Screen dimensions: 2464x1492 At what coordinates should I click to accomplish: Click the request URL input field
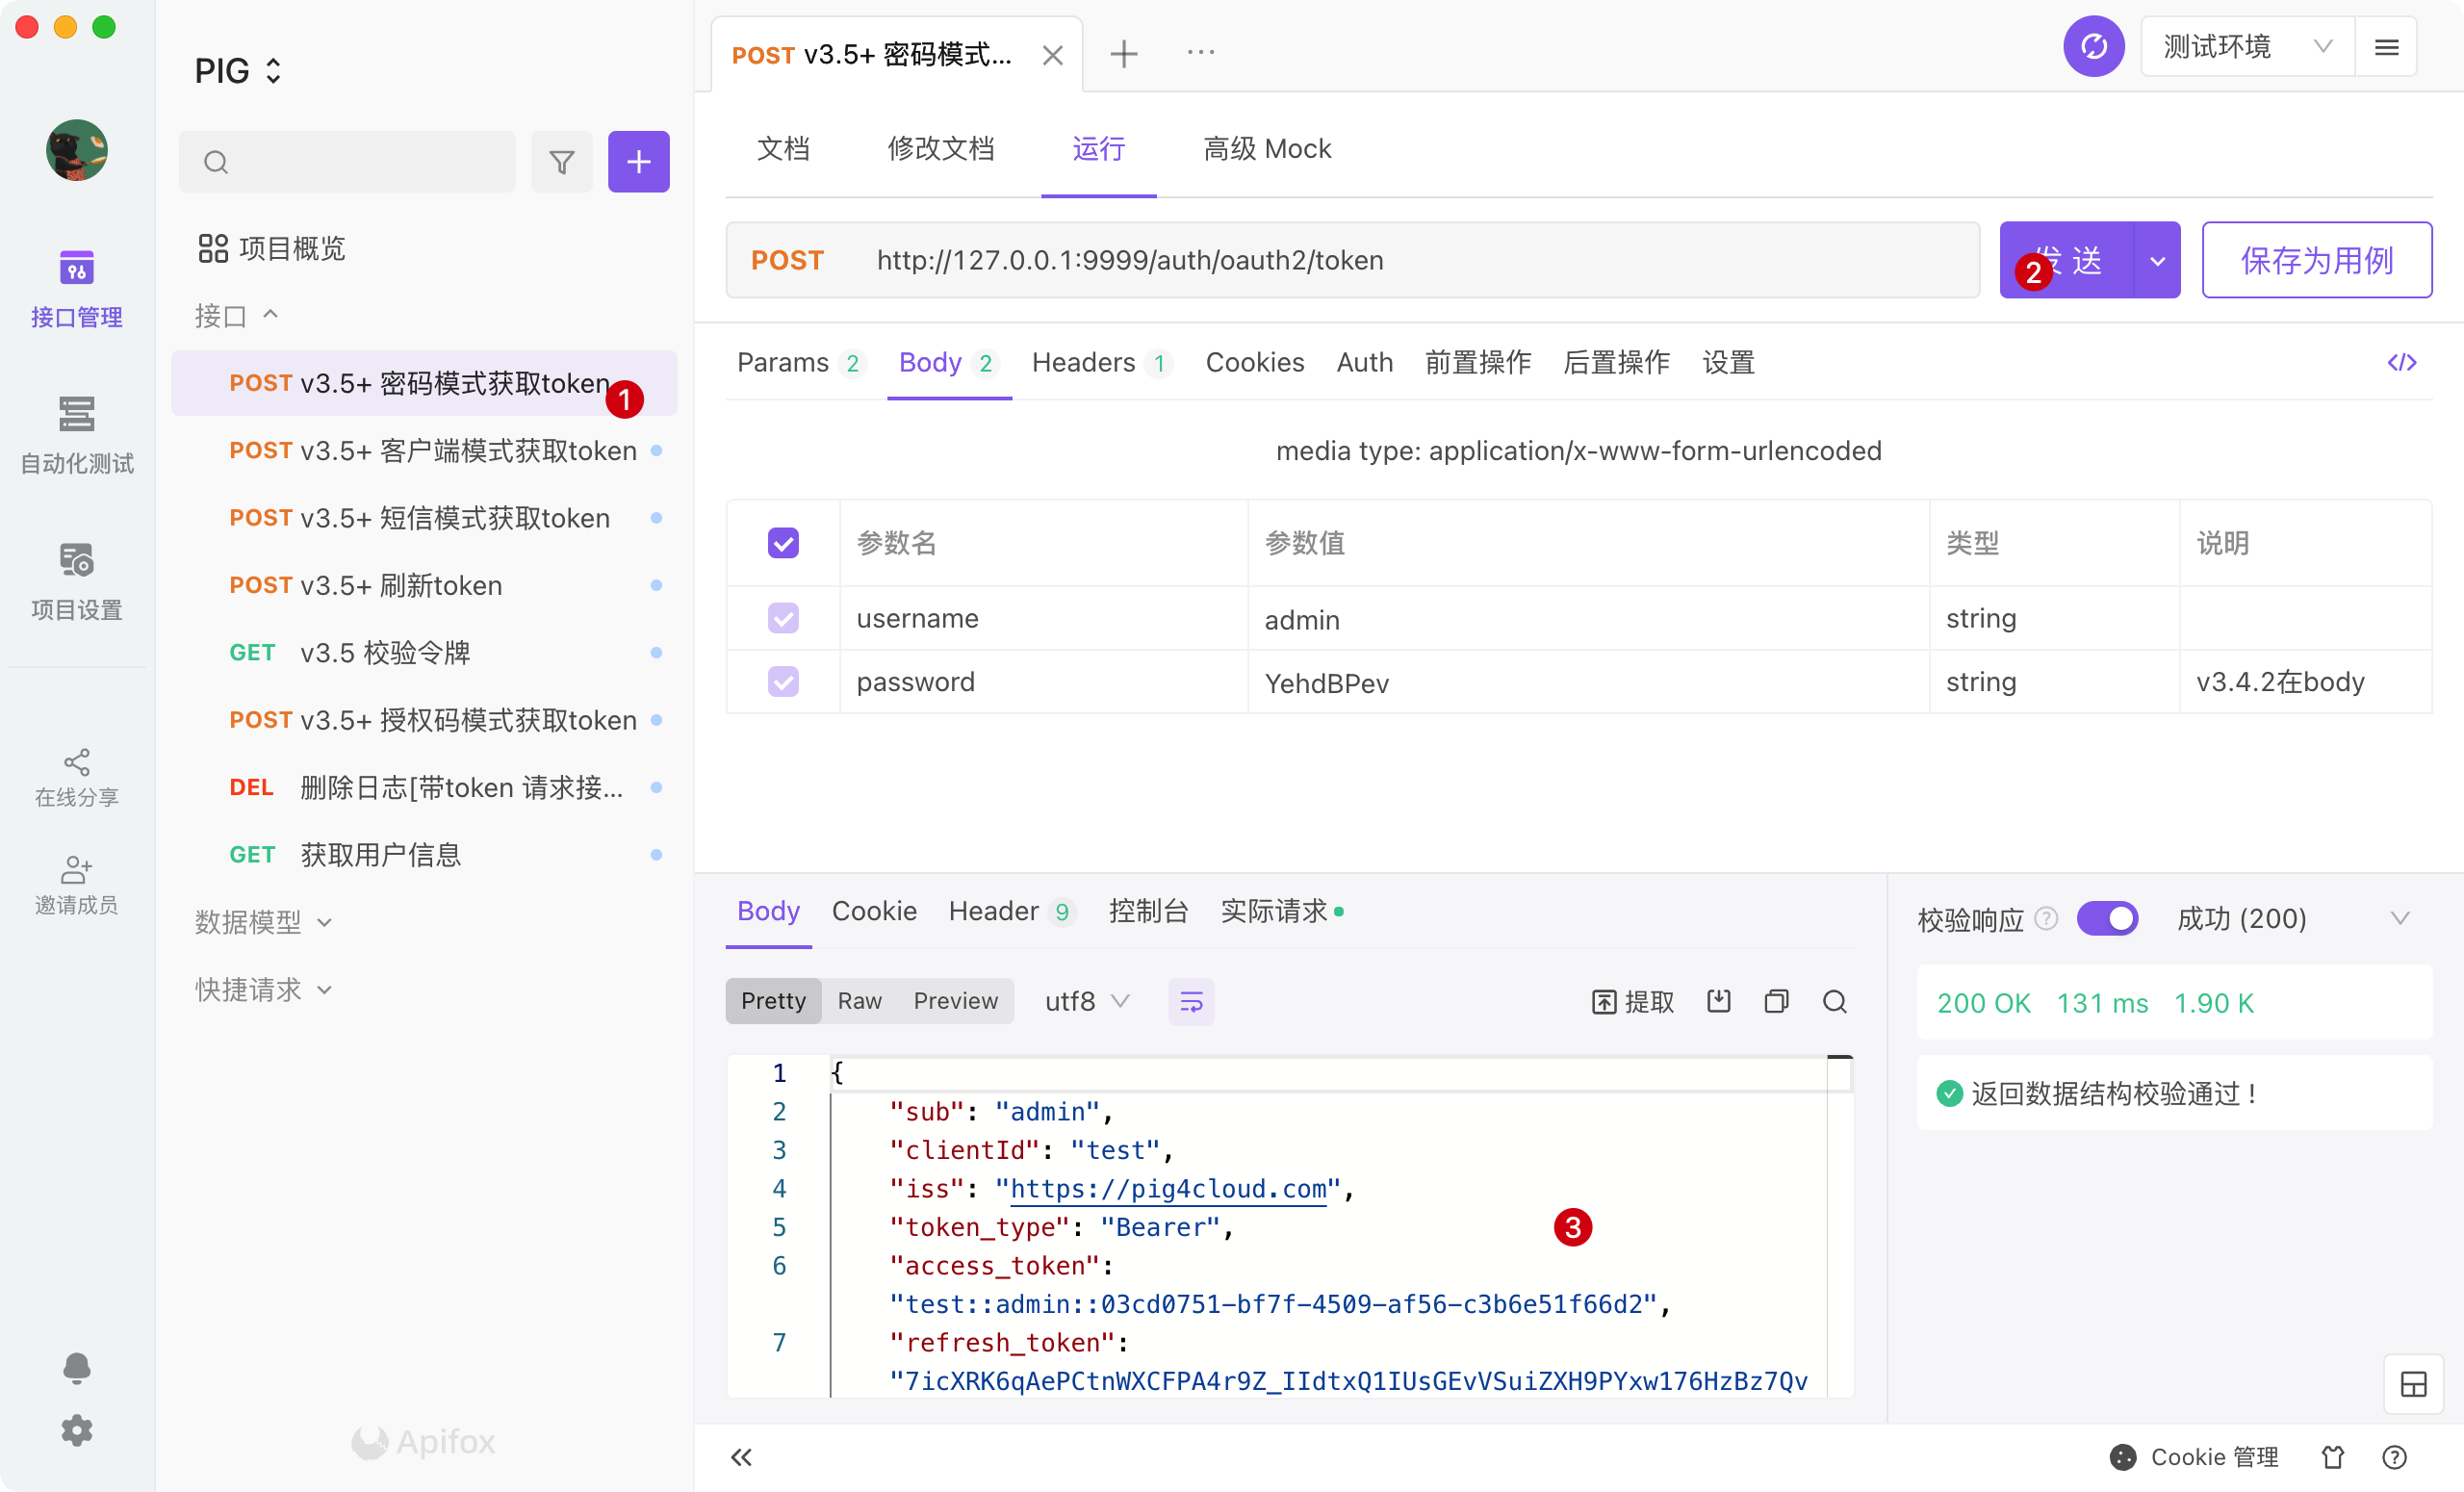[1352, 260]
